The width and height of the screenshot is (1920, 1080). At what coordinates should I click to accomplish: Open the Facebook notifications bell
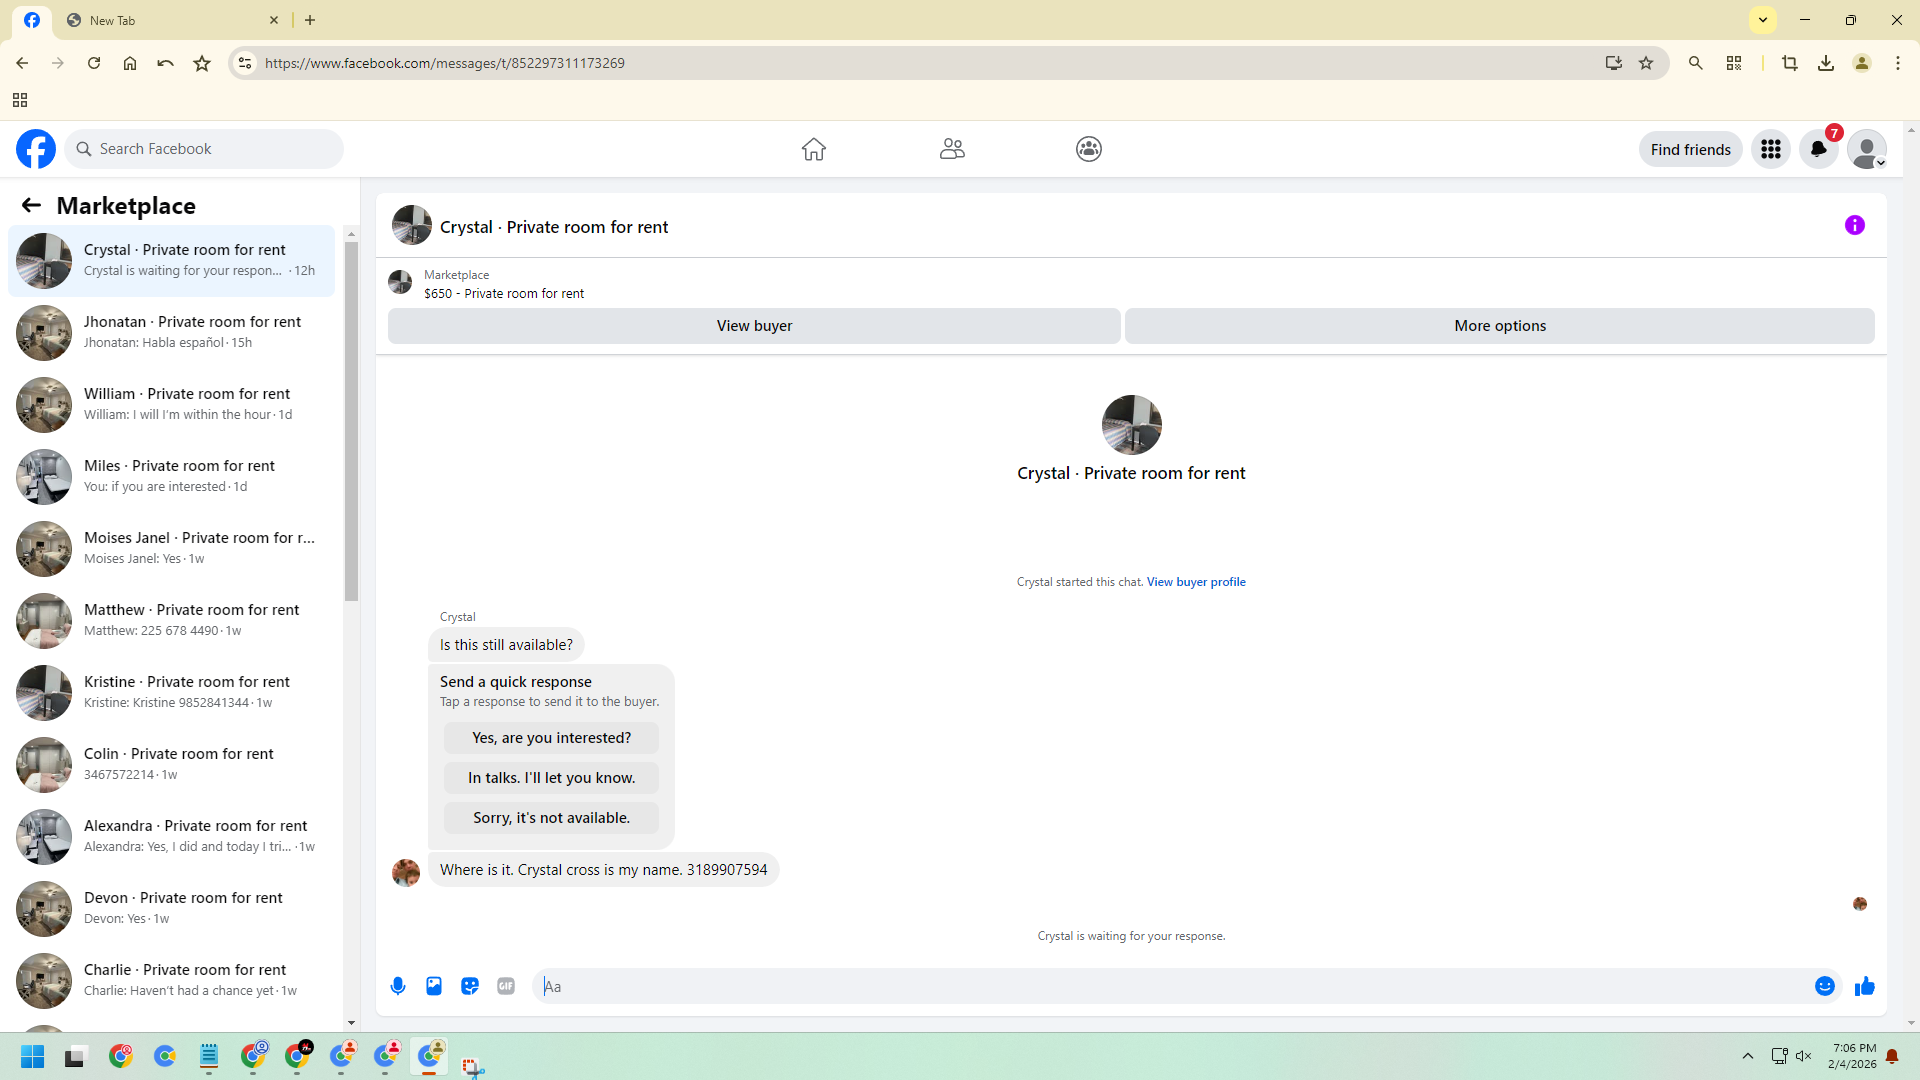pyautogui.click(x=1818, y=149)
